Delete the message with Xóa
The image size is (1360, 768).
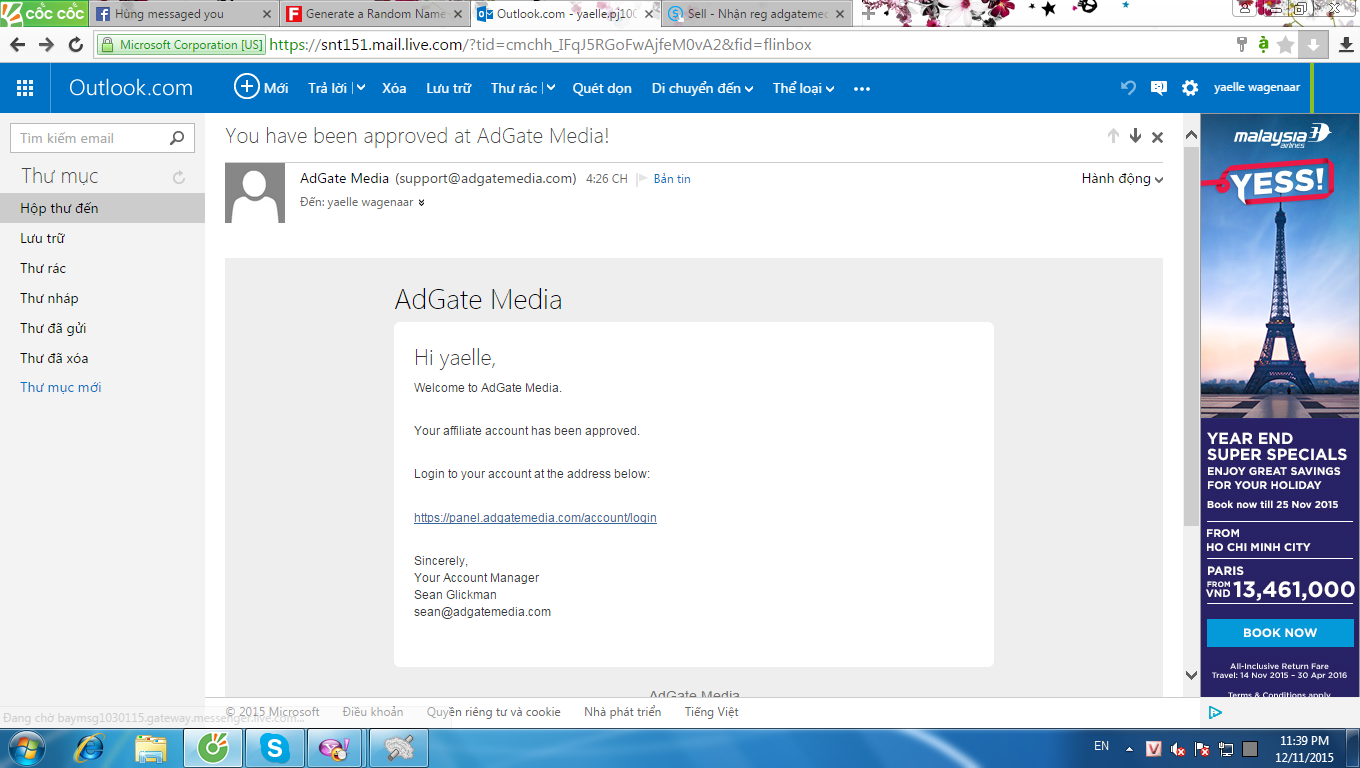(x=394, y=88)
